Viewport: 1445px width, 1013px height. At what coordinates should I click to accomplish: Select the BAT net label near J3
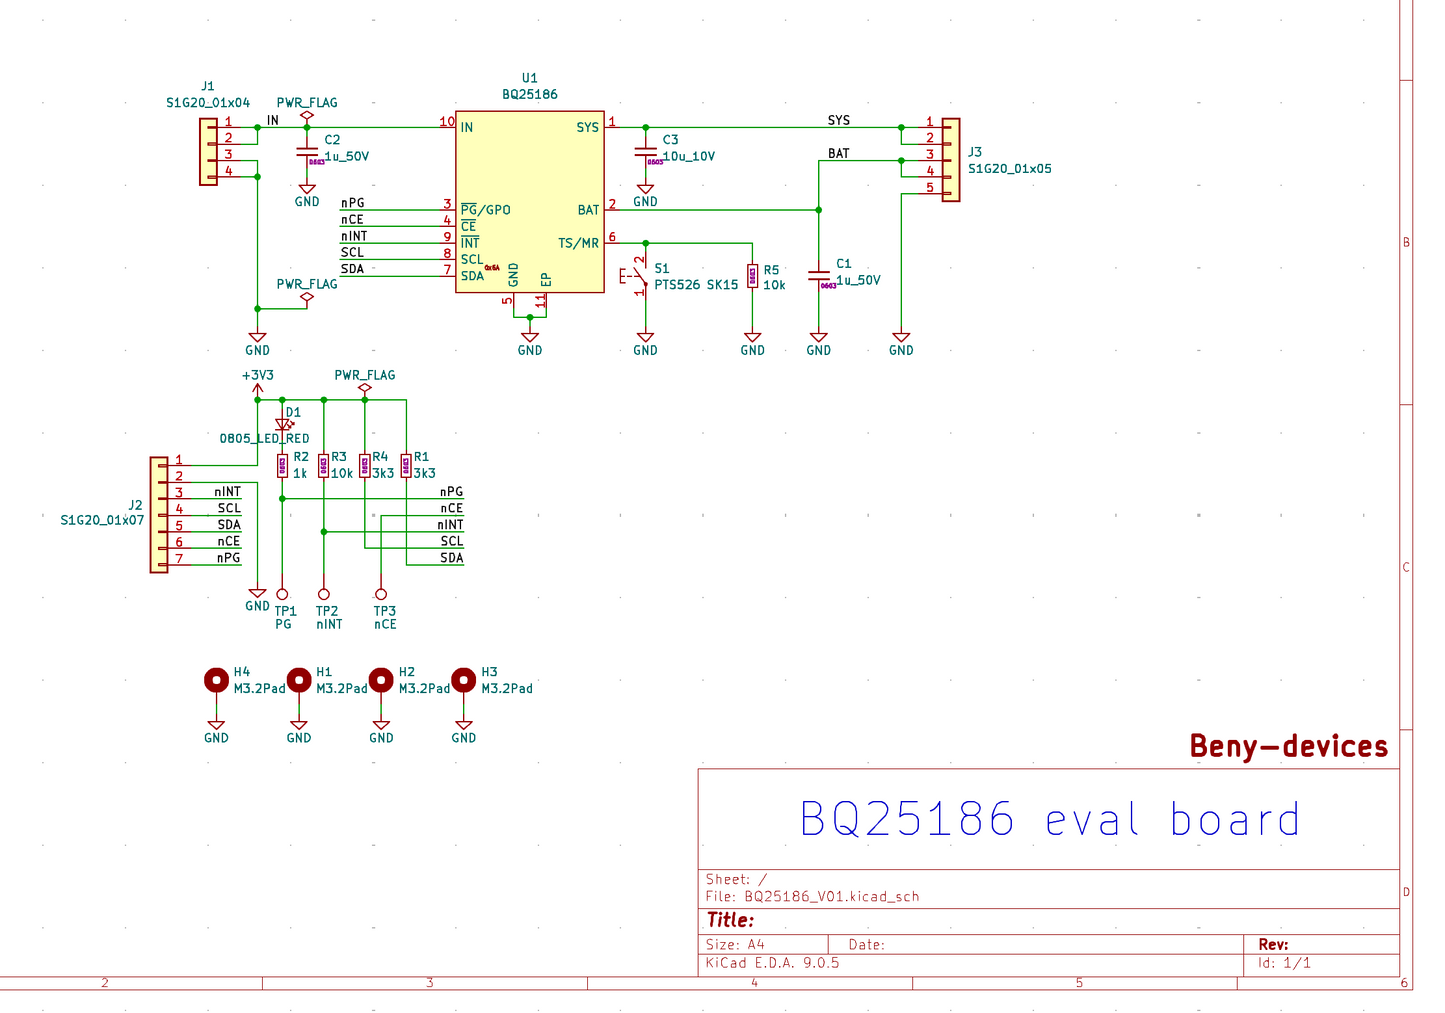pos(838,153)
